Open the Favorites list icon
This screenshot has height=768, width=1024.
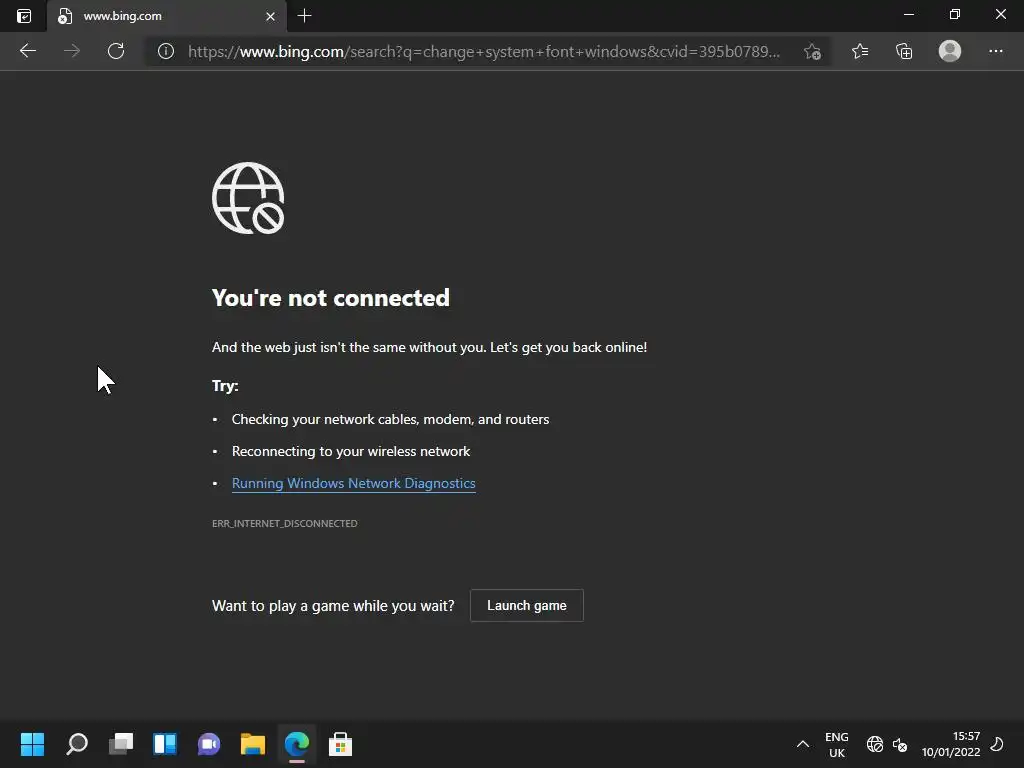point(860,51)
